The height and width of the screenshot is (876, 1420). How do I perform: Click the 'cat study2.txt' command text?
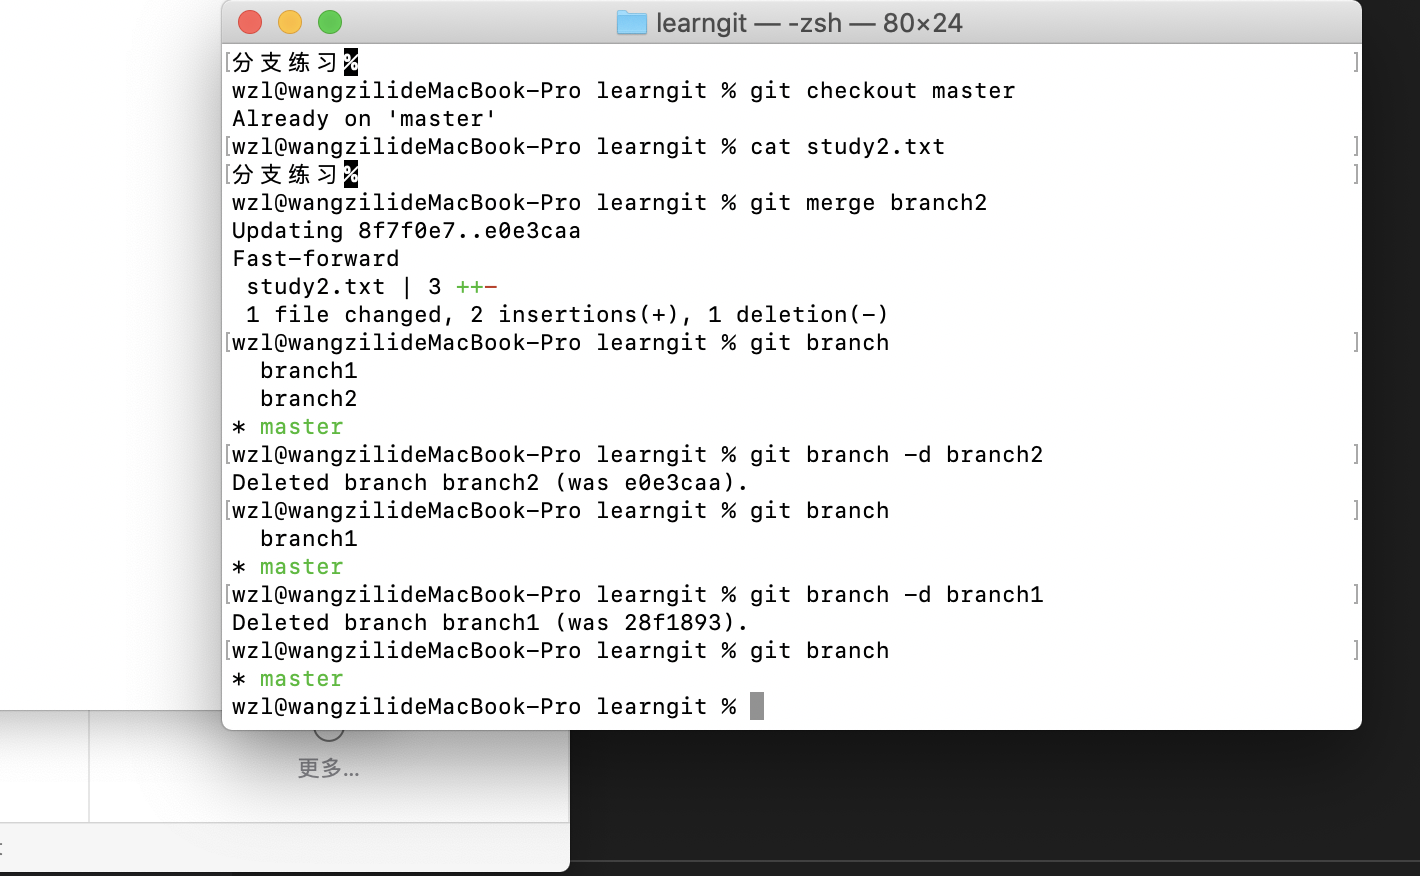pyautogui.click(x=847, y=146)
